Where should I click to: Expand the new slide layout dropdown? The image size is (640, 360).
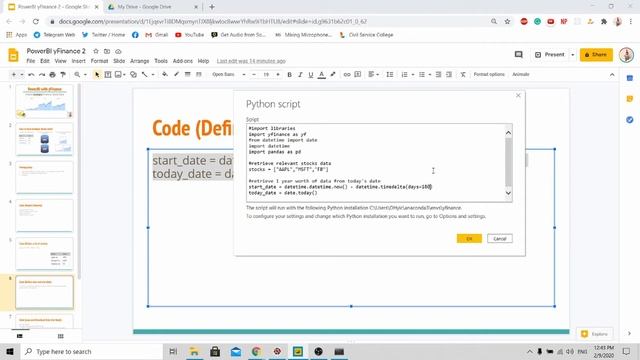coord(22,75)
